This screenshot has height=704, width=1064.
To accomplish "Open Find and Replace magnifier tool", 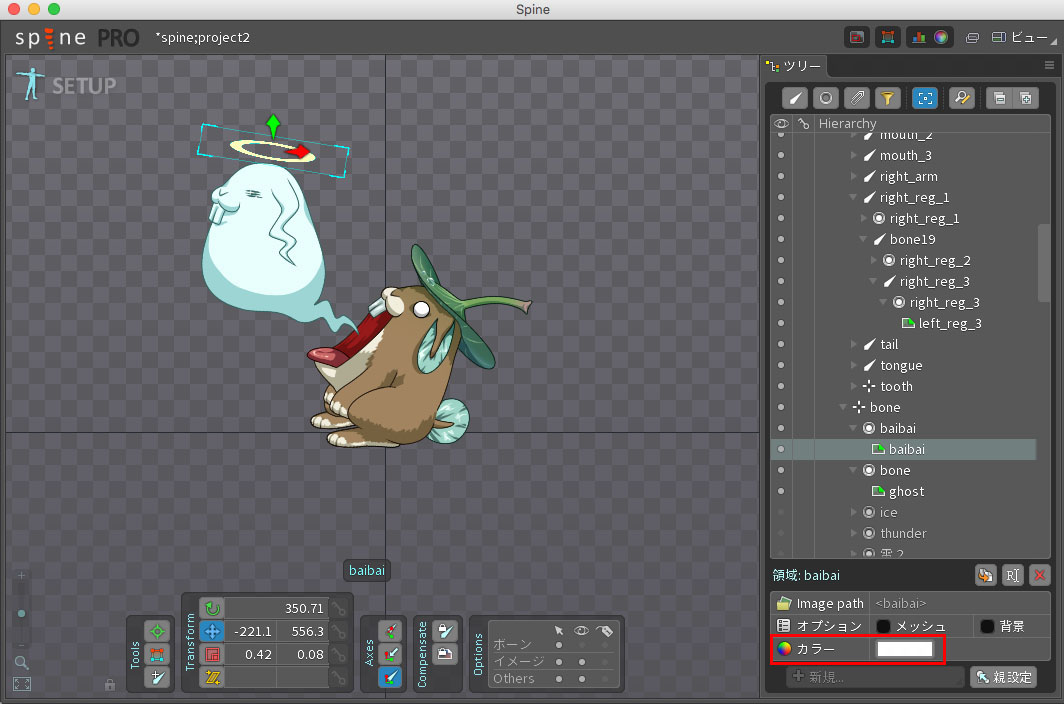I will tap(962, 98).
